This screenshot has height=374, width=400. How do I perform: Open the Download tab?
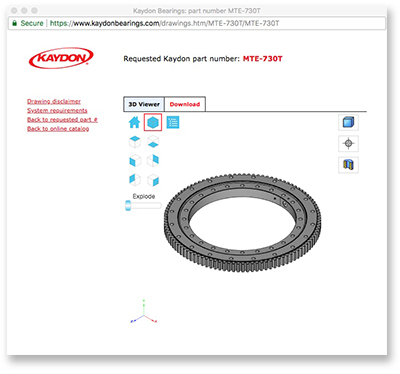tap(185, 104)
